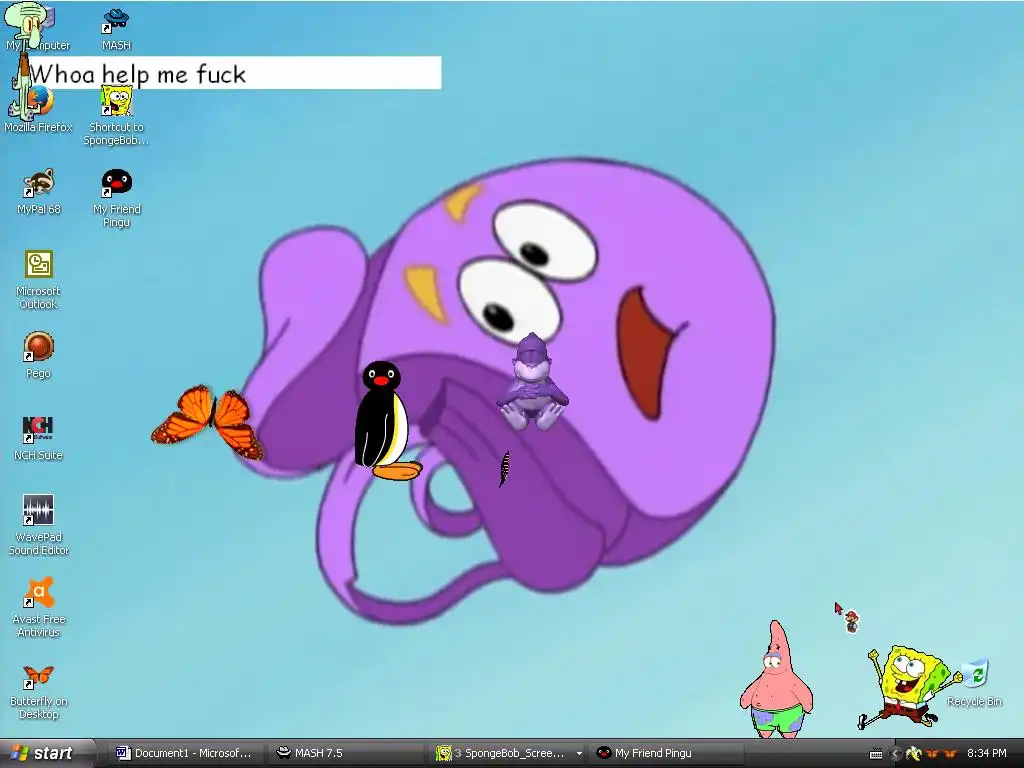Select the MASH desktop shortcut
Viewport: 1024px width, 768px height.
(116, 29)
